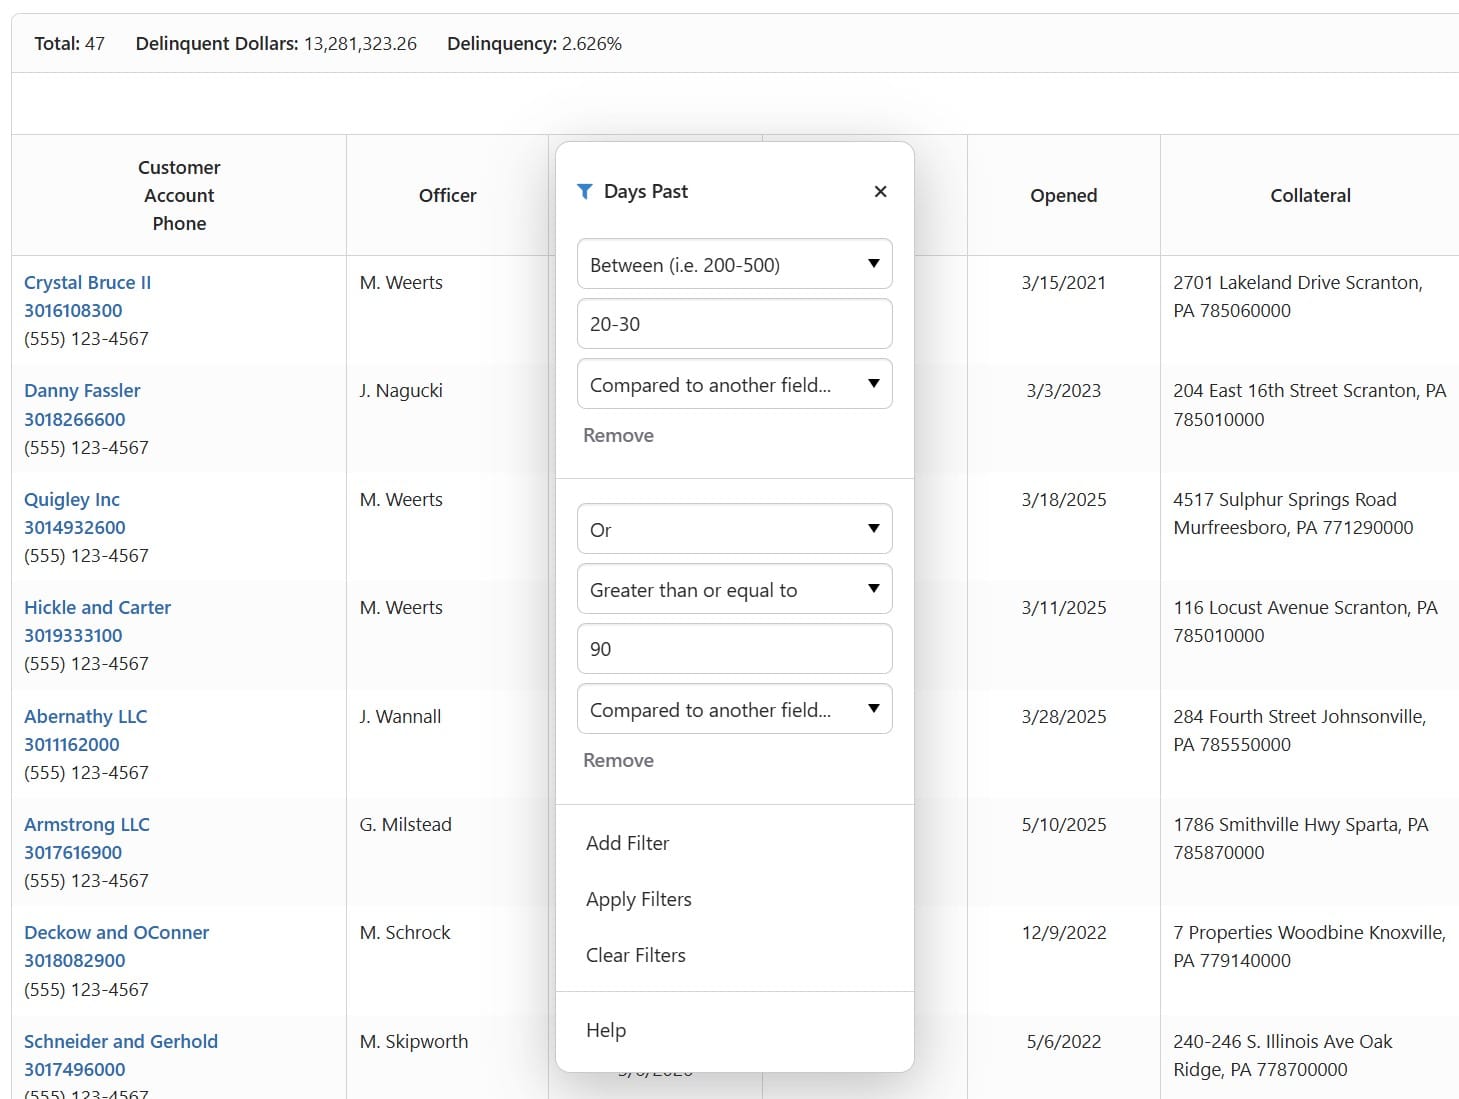The width and height of the screenshot is (1459, 1099).
Task: Open Hickle and Carter customer link
Action: [x=97, y=607]
